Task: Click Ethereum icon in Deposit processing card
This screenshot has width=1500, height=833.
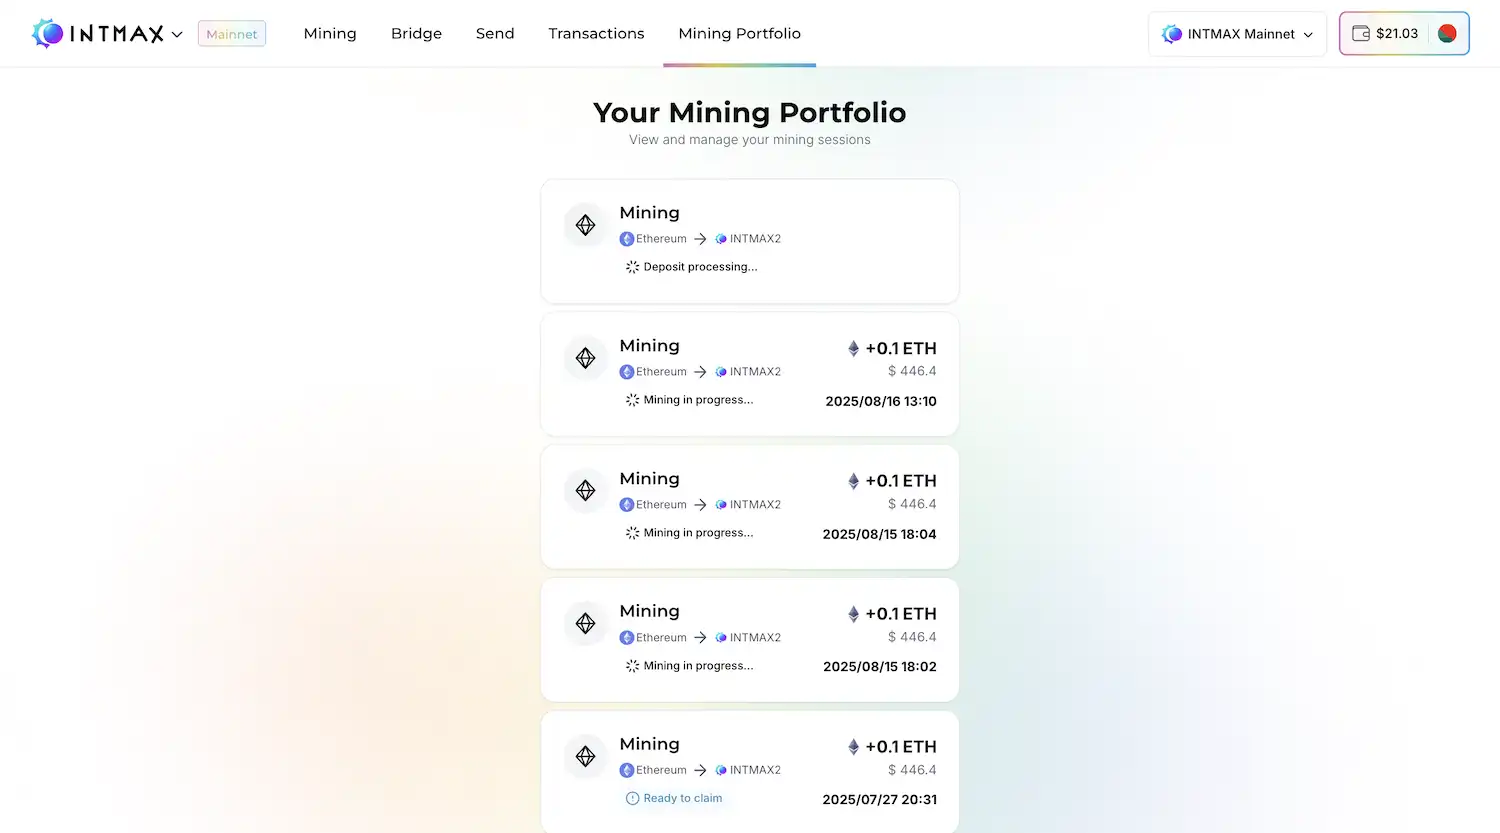Action: 627,239
